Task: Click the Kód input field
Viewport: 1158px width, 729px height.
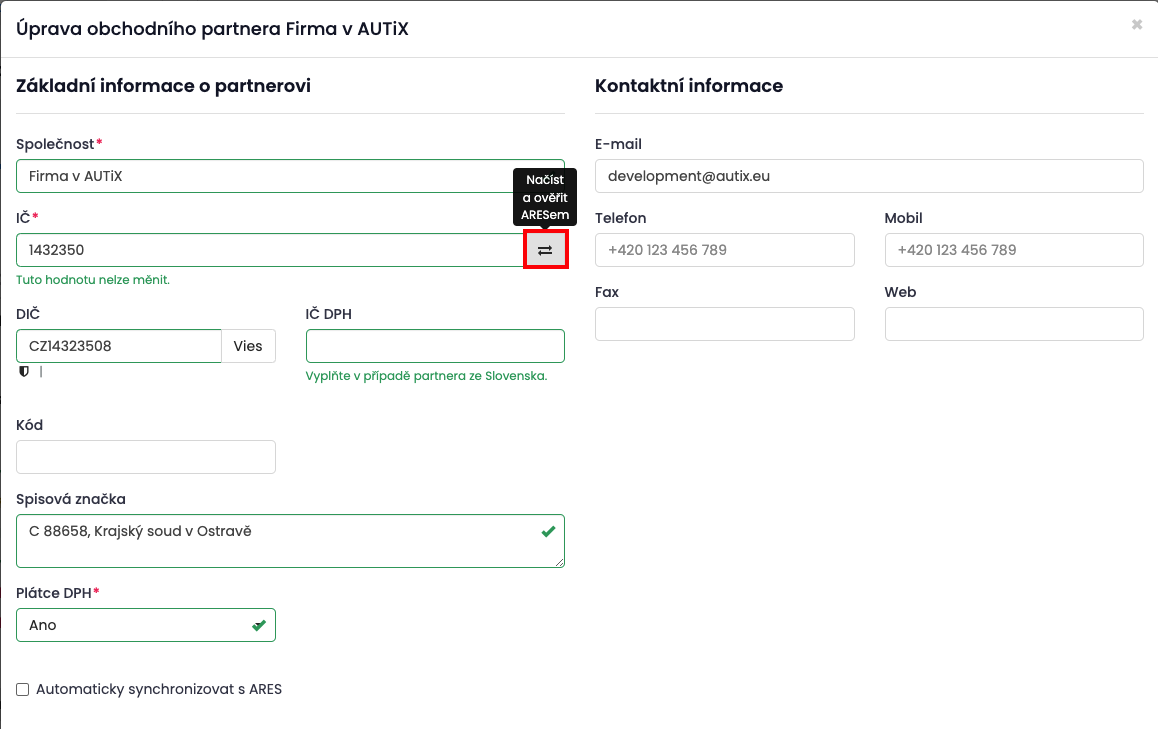Action: 146,457
